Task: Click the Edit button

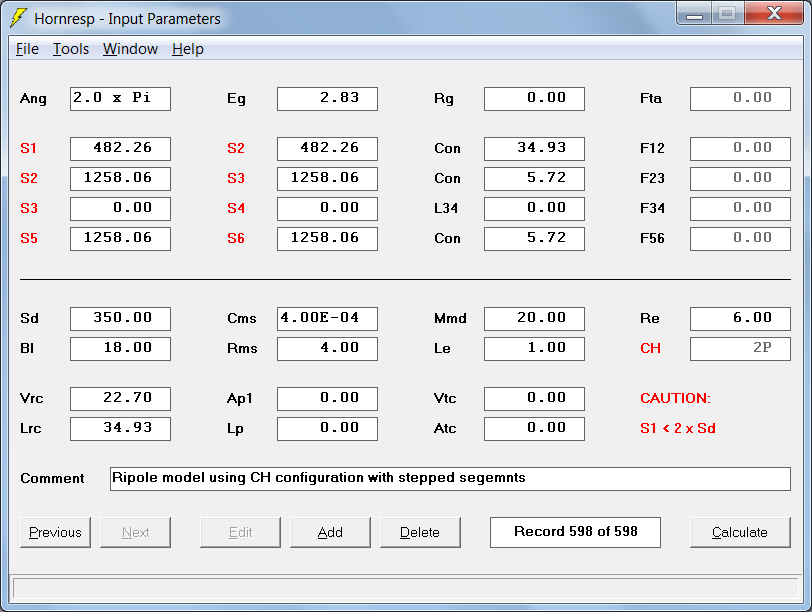Action: pos(240,532)
